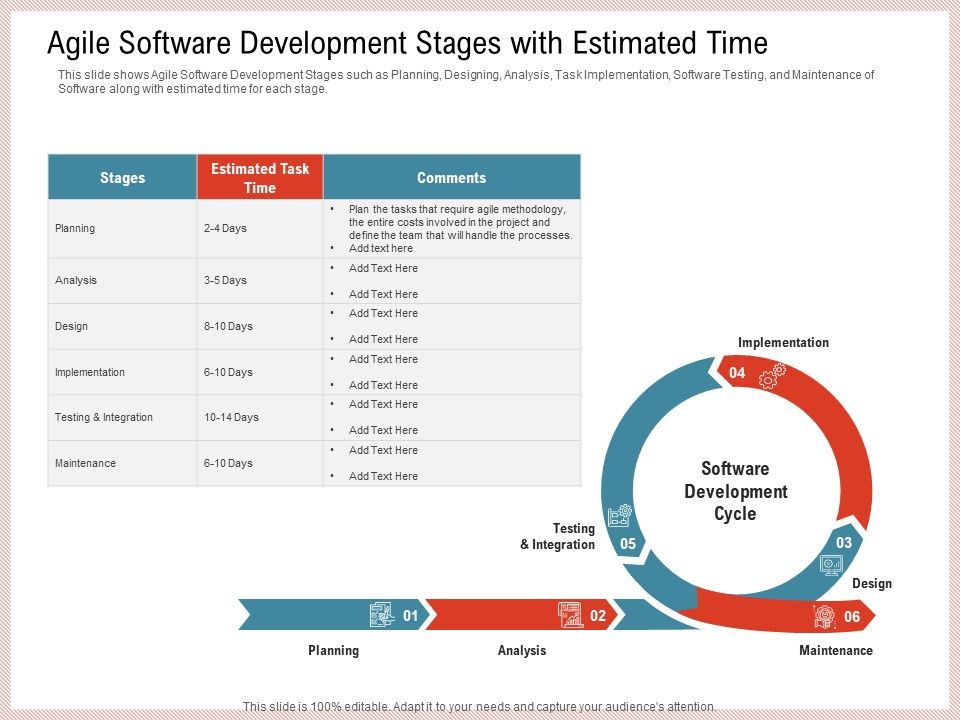The height and width of the screenshot is (720, 960).
Task: Click the Planning comment paragraph text
Action: [x=460, y=222]
